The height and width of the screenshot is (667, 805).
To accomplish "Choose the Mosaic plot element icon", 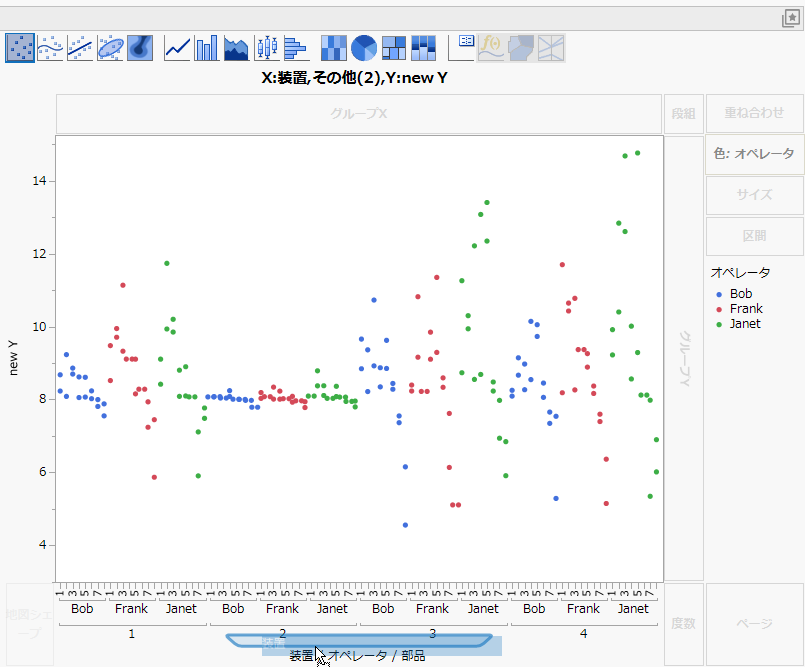I will point(424,48).
